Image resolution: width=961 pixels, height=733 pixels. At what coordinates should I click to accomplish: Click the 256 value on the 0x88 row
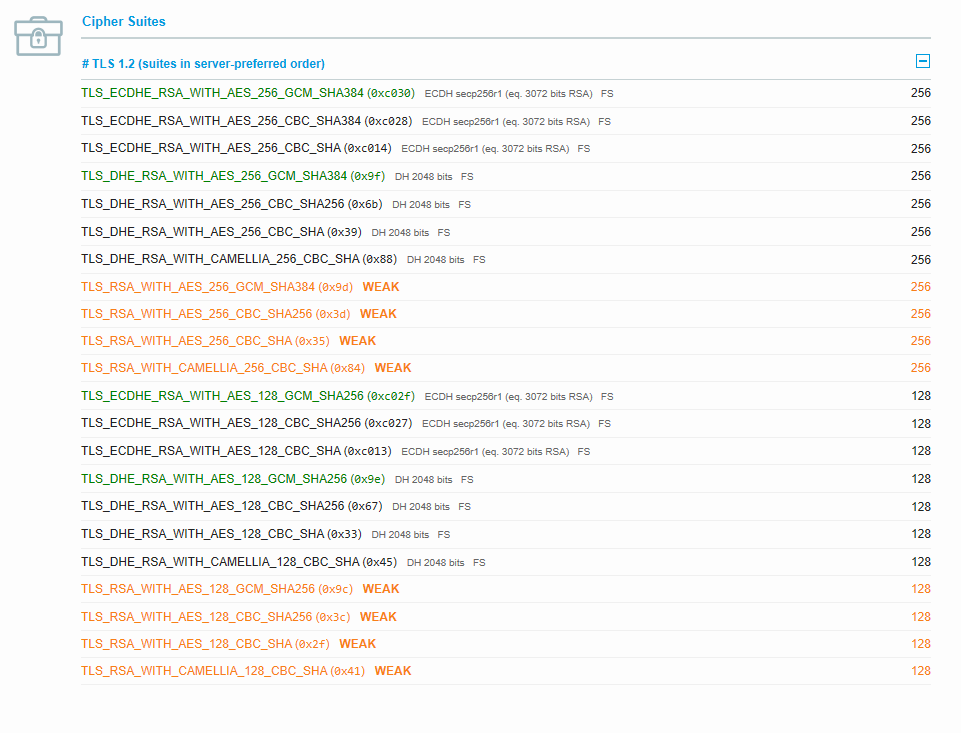(x=921, y=259)
